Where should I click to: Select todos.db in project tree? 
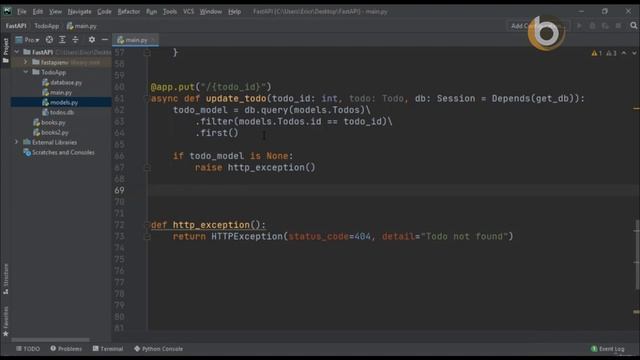tap(58, 112)
